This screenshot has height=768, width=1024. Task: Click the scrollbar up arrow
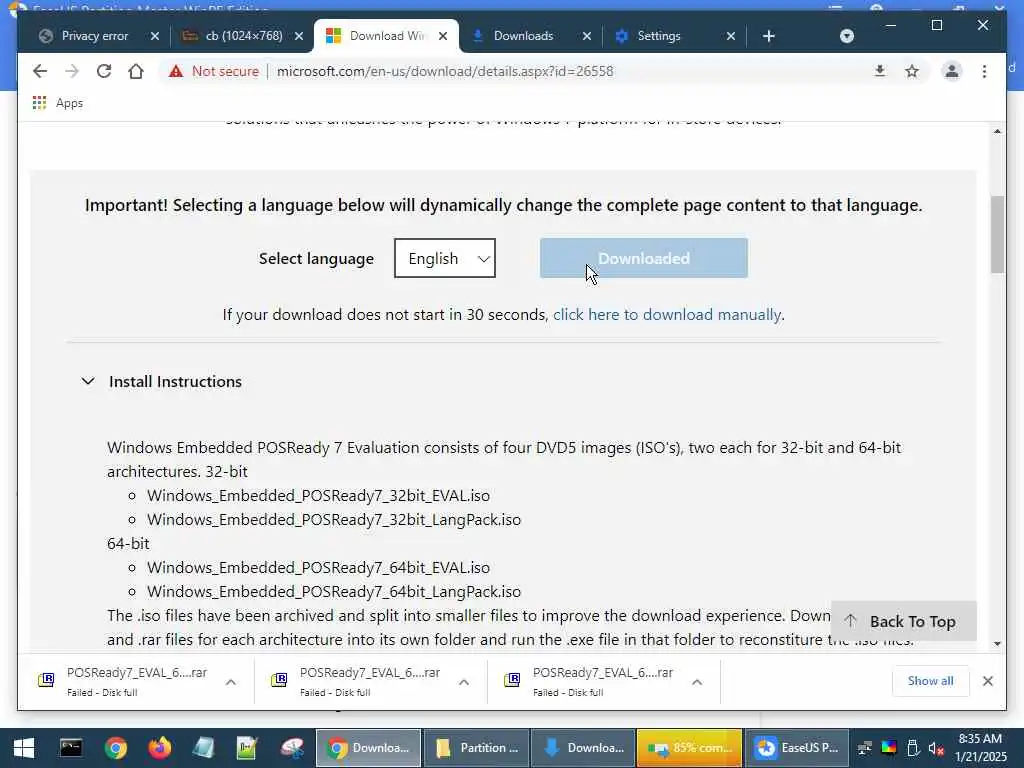(x=997, y=131)
